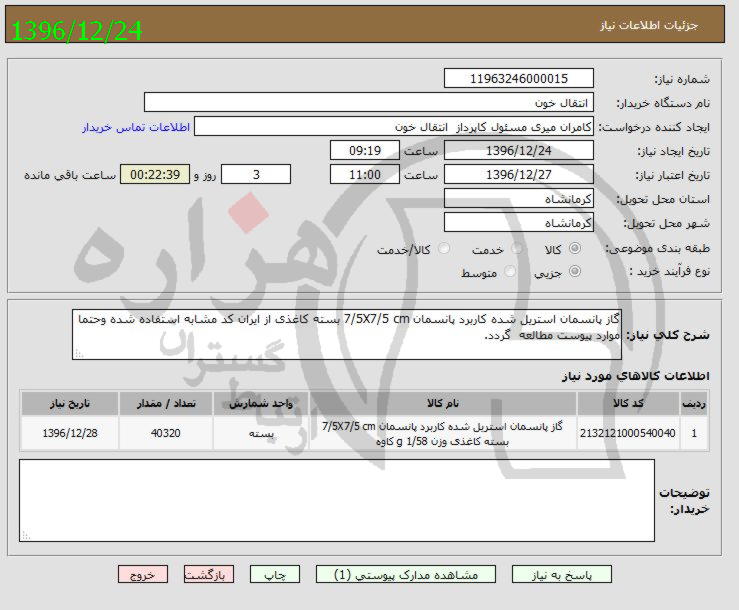
Task: Open the اطلاعات تماس خریدار link
Action: pos(136,127)
